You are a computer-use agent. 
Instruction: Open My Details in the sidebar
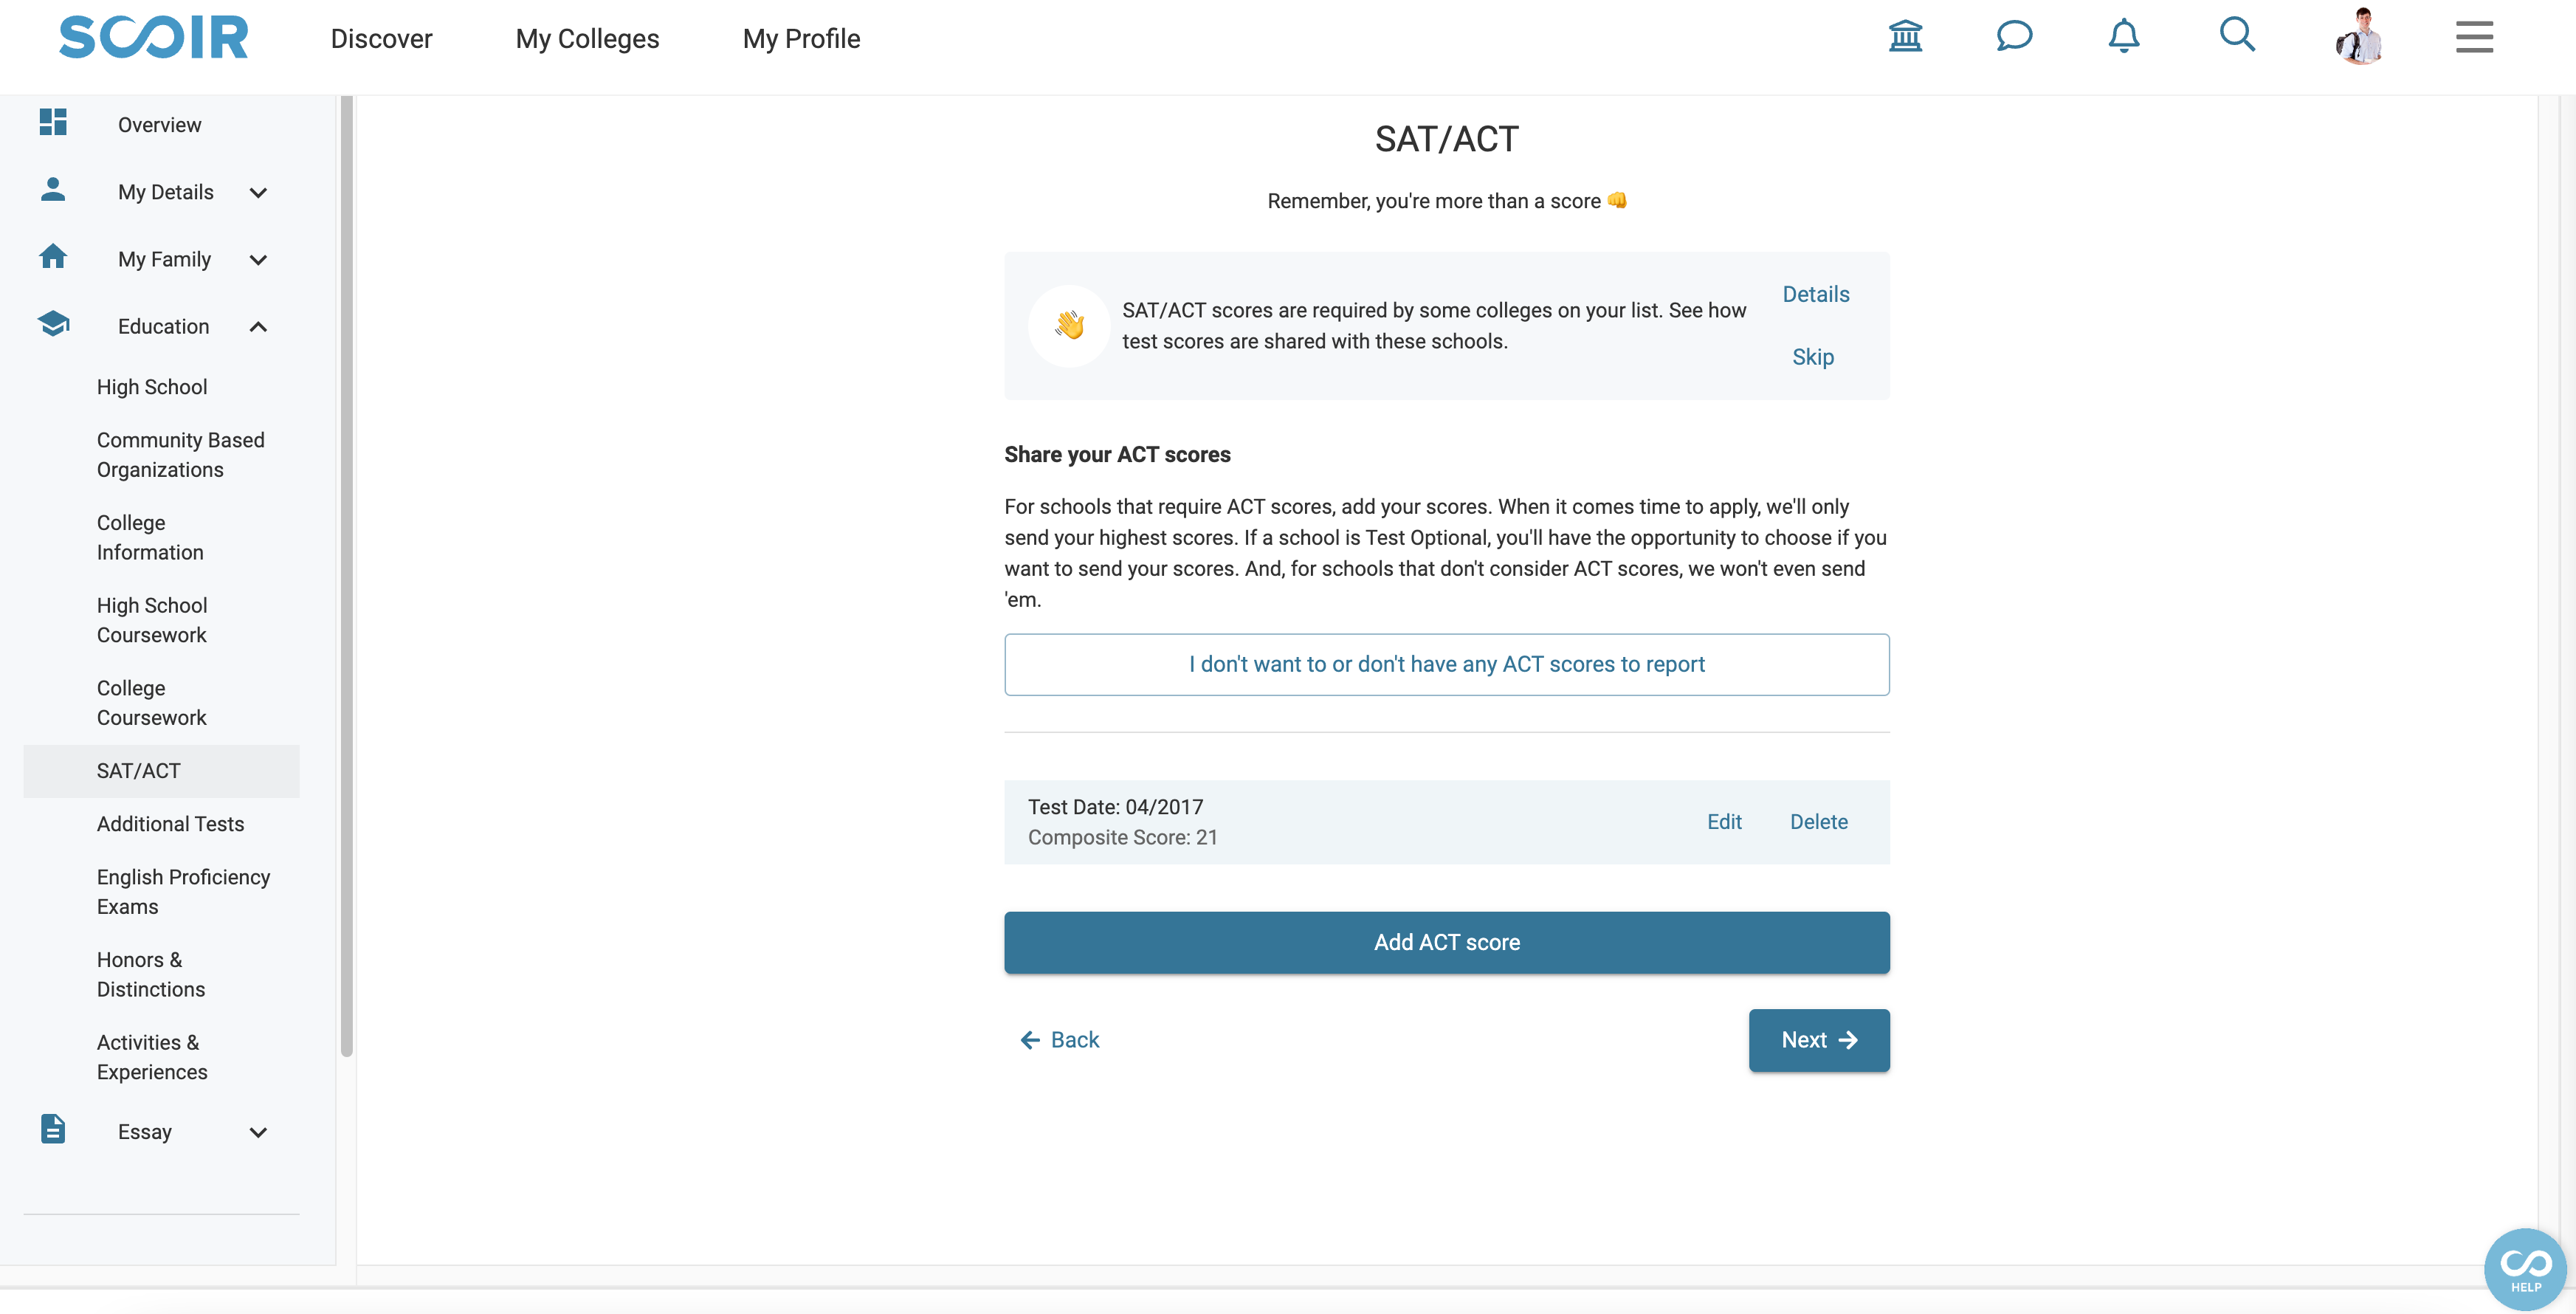coord(166,192)
